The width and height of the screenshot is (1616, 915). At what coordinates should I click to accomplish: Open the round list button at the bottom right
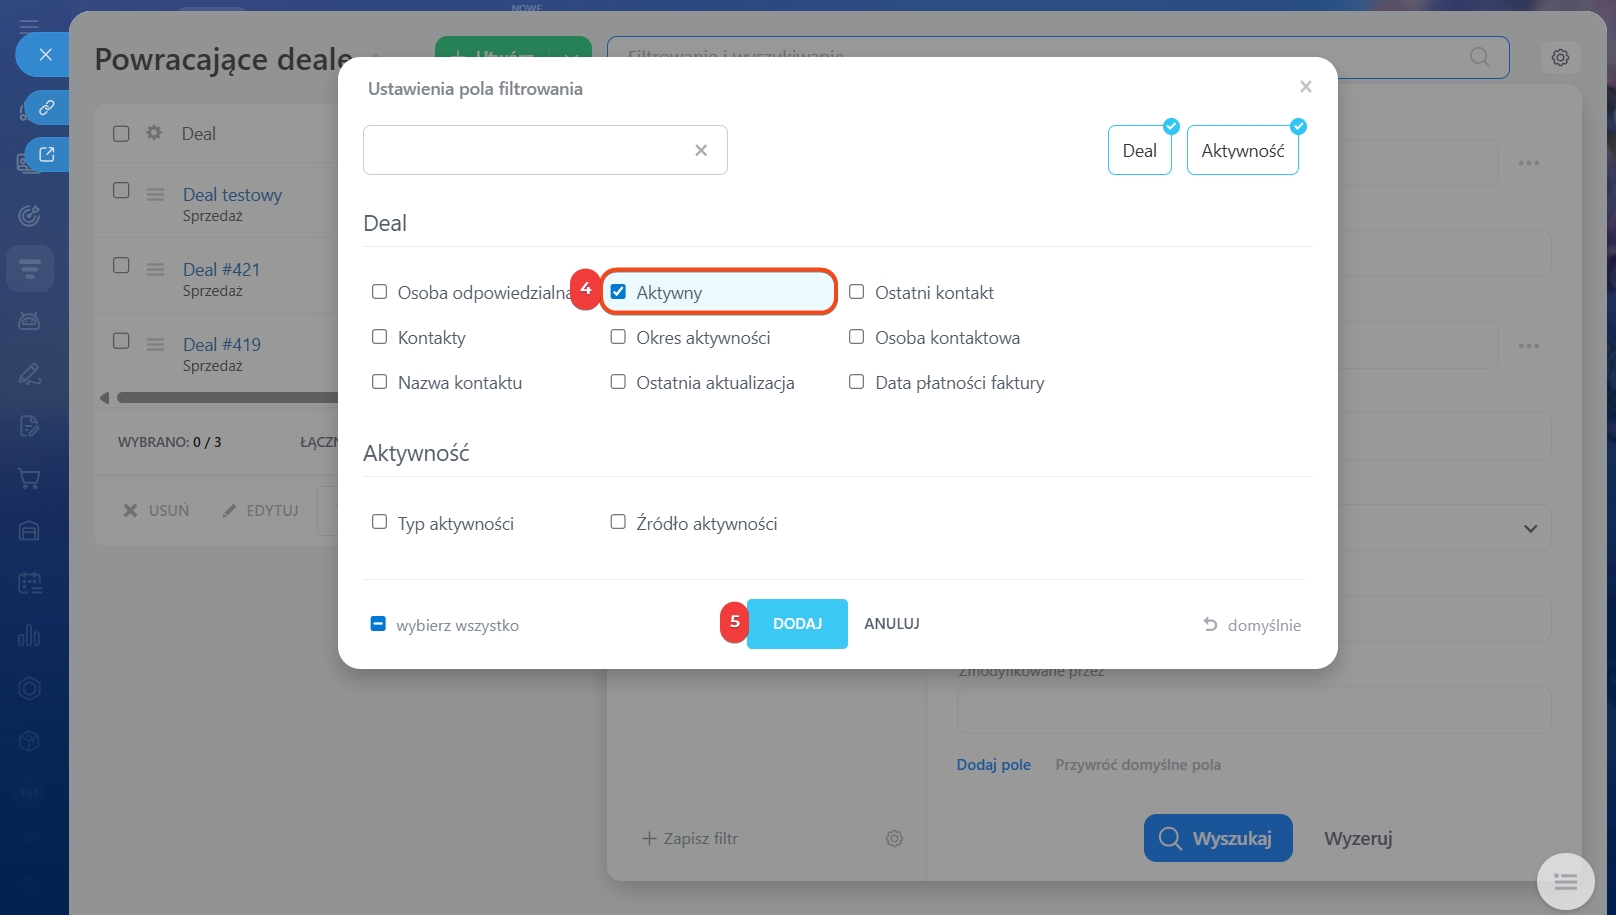[1566, 882]
